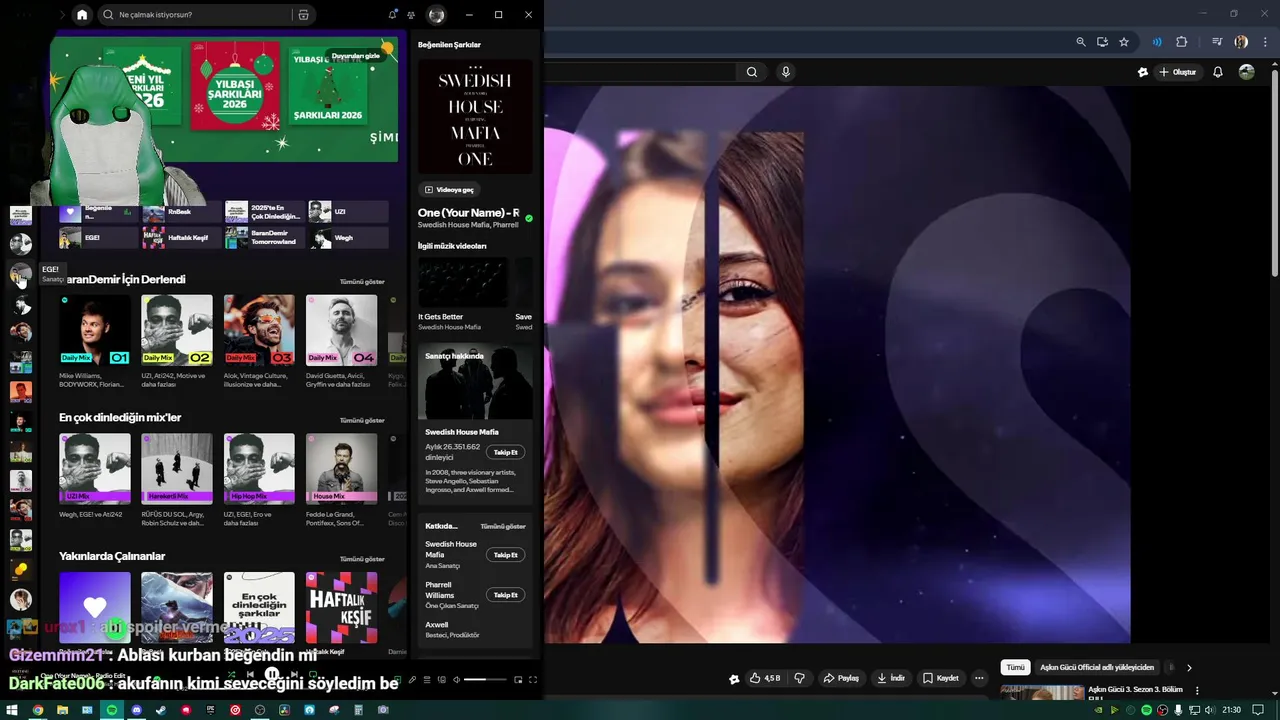Hide announcements with 'Duyuruları gizle'

(x=356, y=56)
